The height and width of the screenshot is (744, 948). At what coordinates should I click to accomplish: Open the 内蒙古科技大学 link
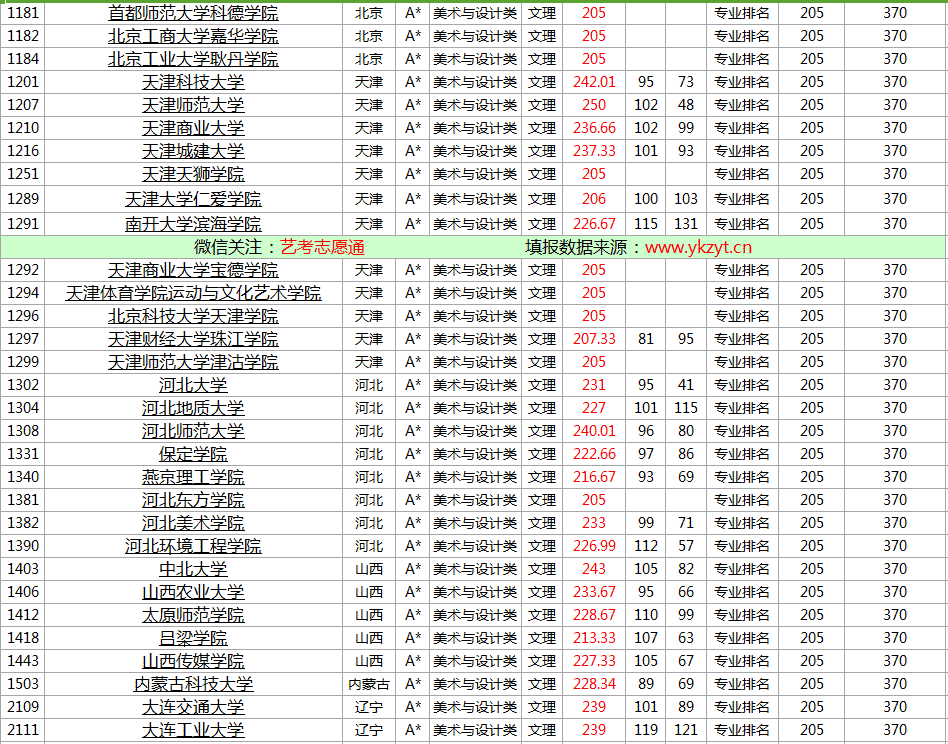point(193,684)
